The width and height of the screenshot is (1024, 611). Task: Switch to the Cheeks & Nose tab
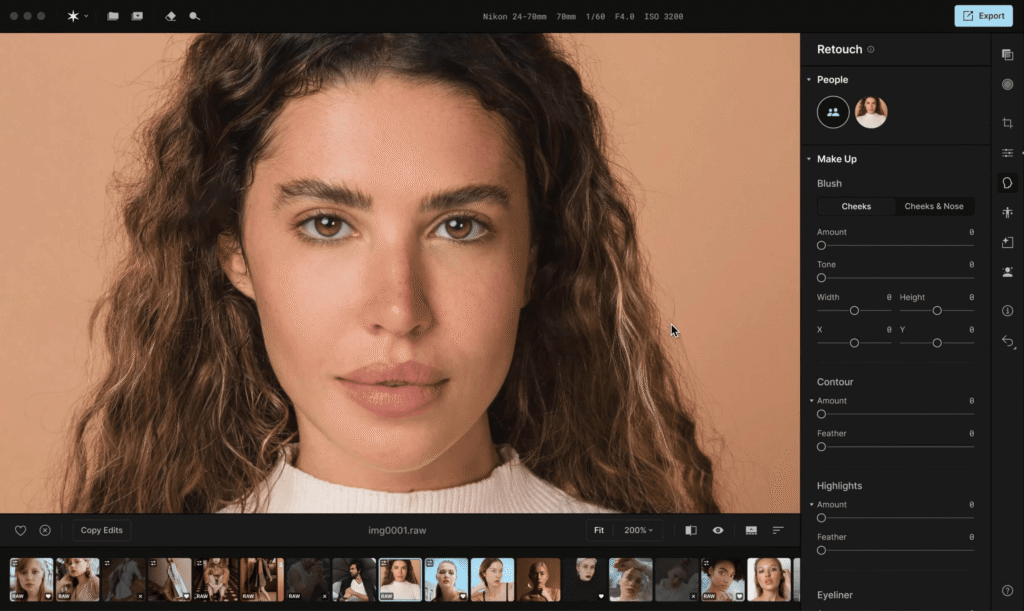934,206
